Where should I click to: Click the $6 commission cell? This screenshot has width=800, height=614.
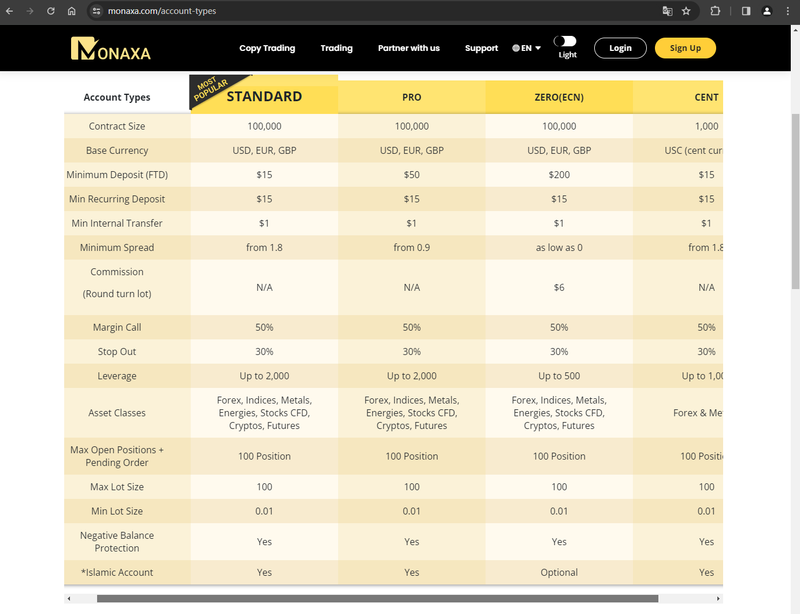(559, 287)
